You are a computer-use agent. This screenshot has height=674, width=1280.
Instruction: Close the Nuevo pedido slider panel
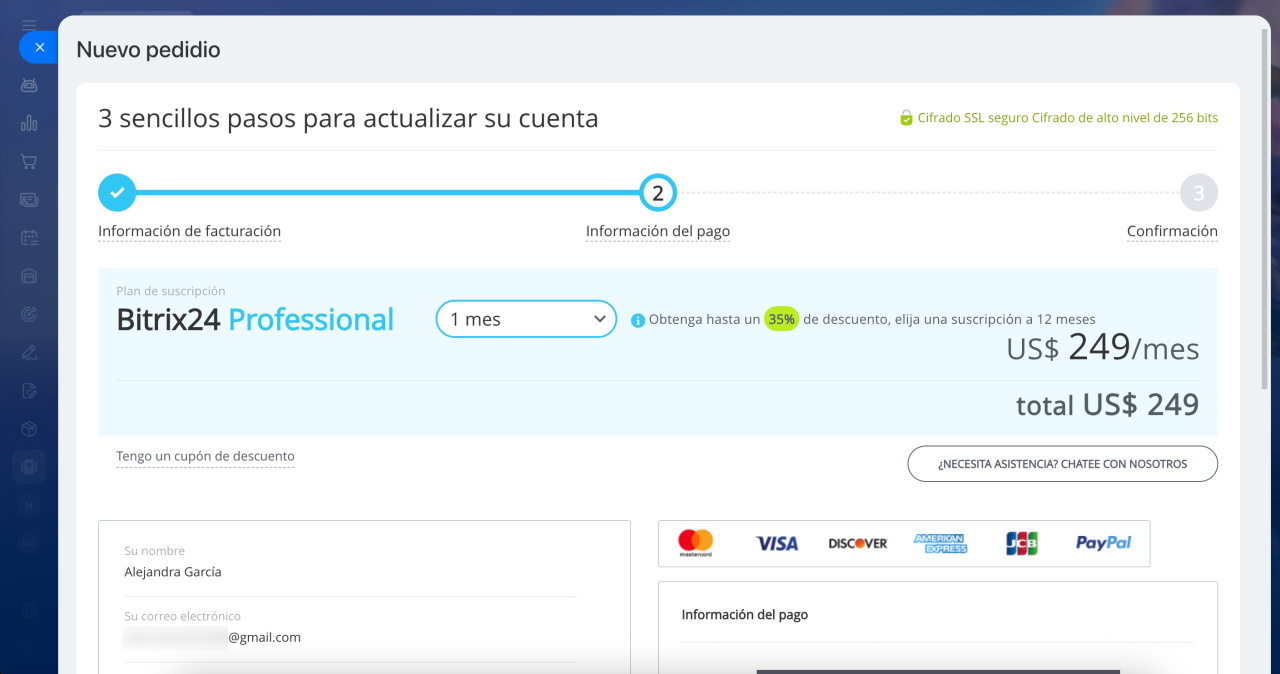[x=39, y=47]
